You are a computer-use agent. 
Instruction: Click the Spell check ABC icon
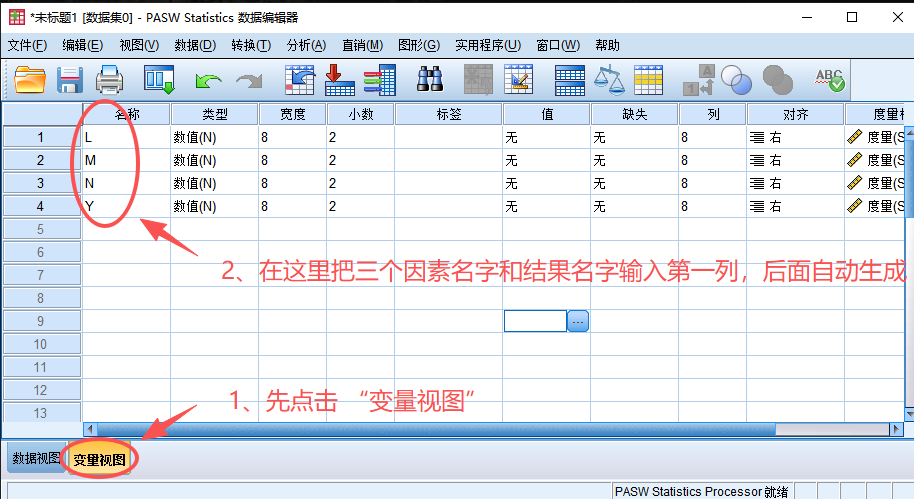pyautogui.click(x=829, y=79)
